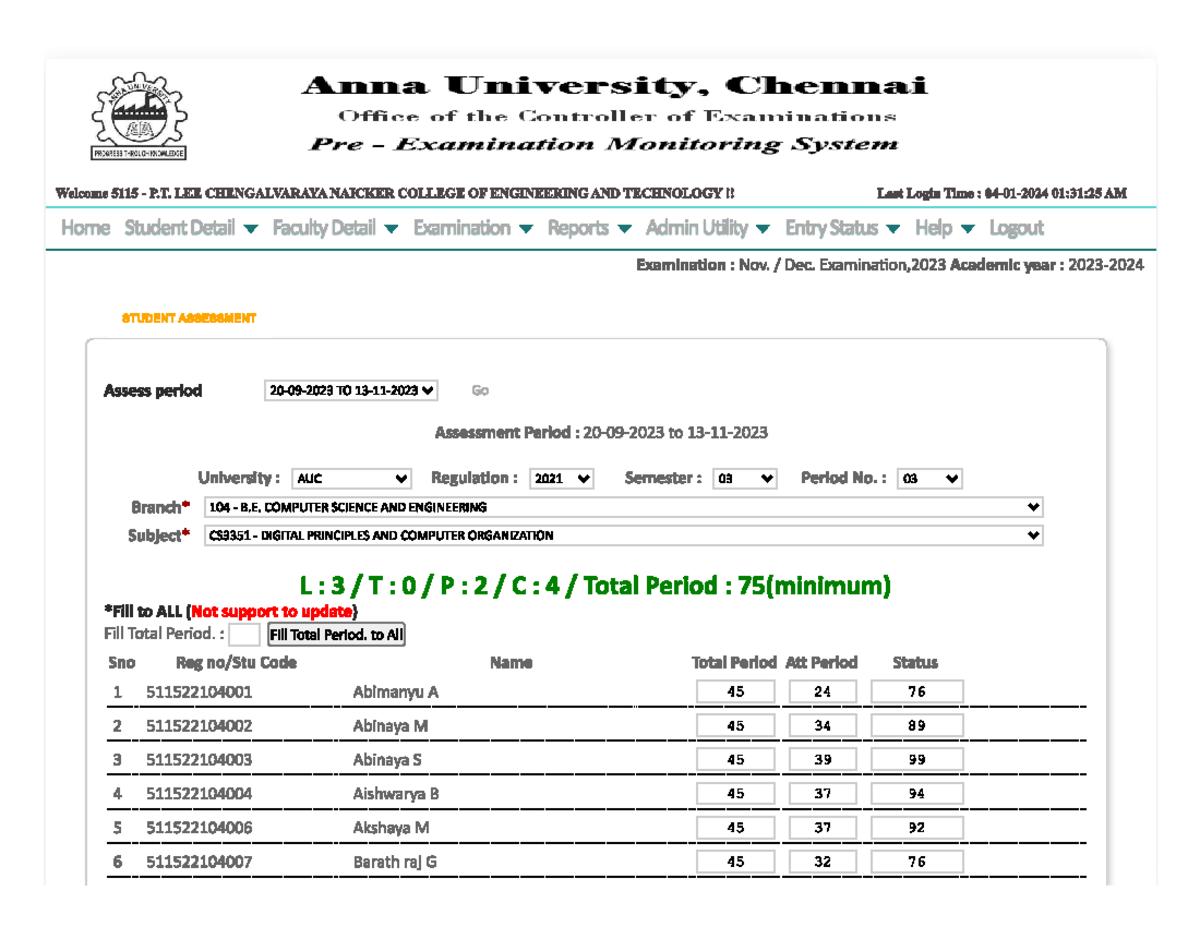
Task: Click the Anna University logo
Action: [142, 116]
